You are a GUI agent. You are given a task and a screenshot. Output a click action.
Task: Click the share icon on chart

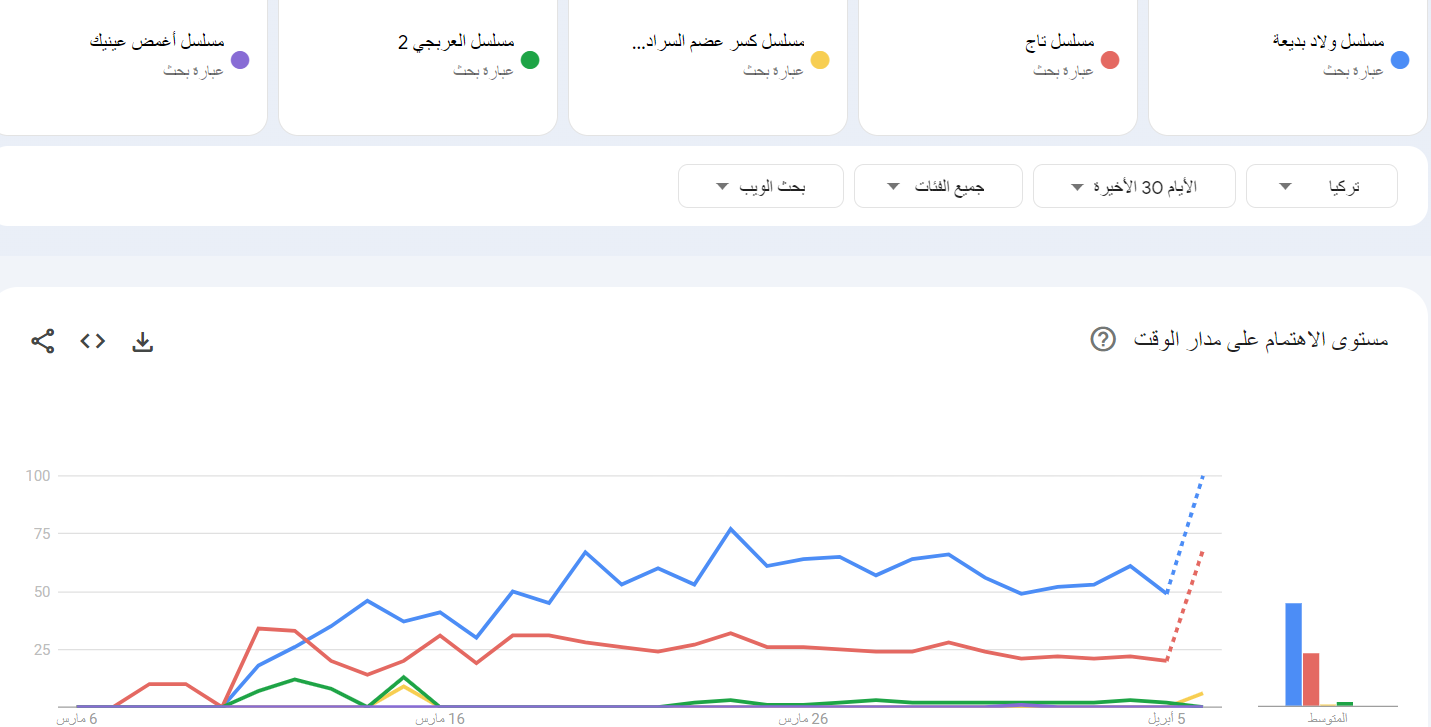[42, 341]
